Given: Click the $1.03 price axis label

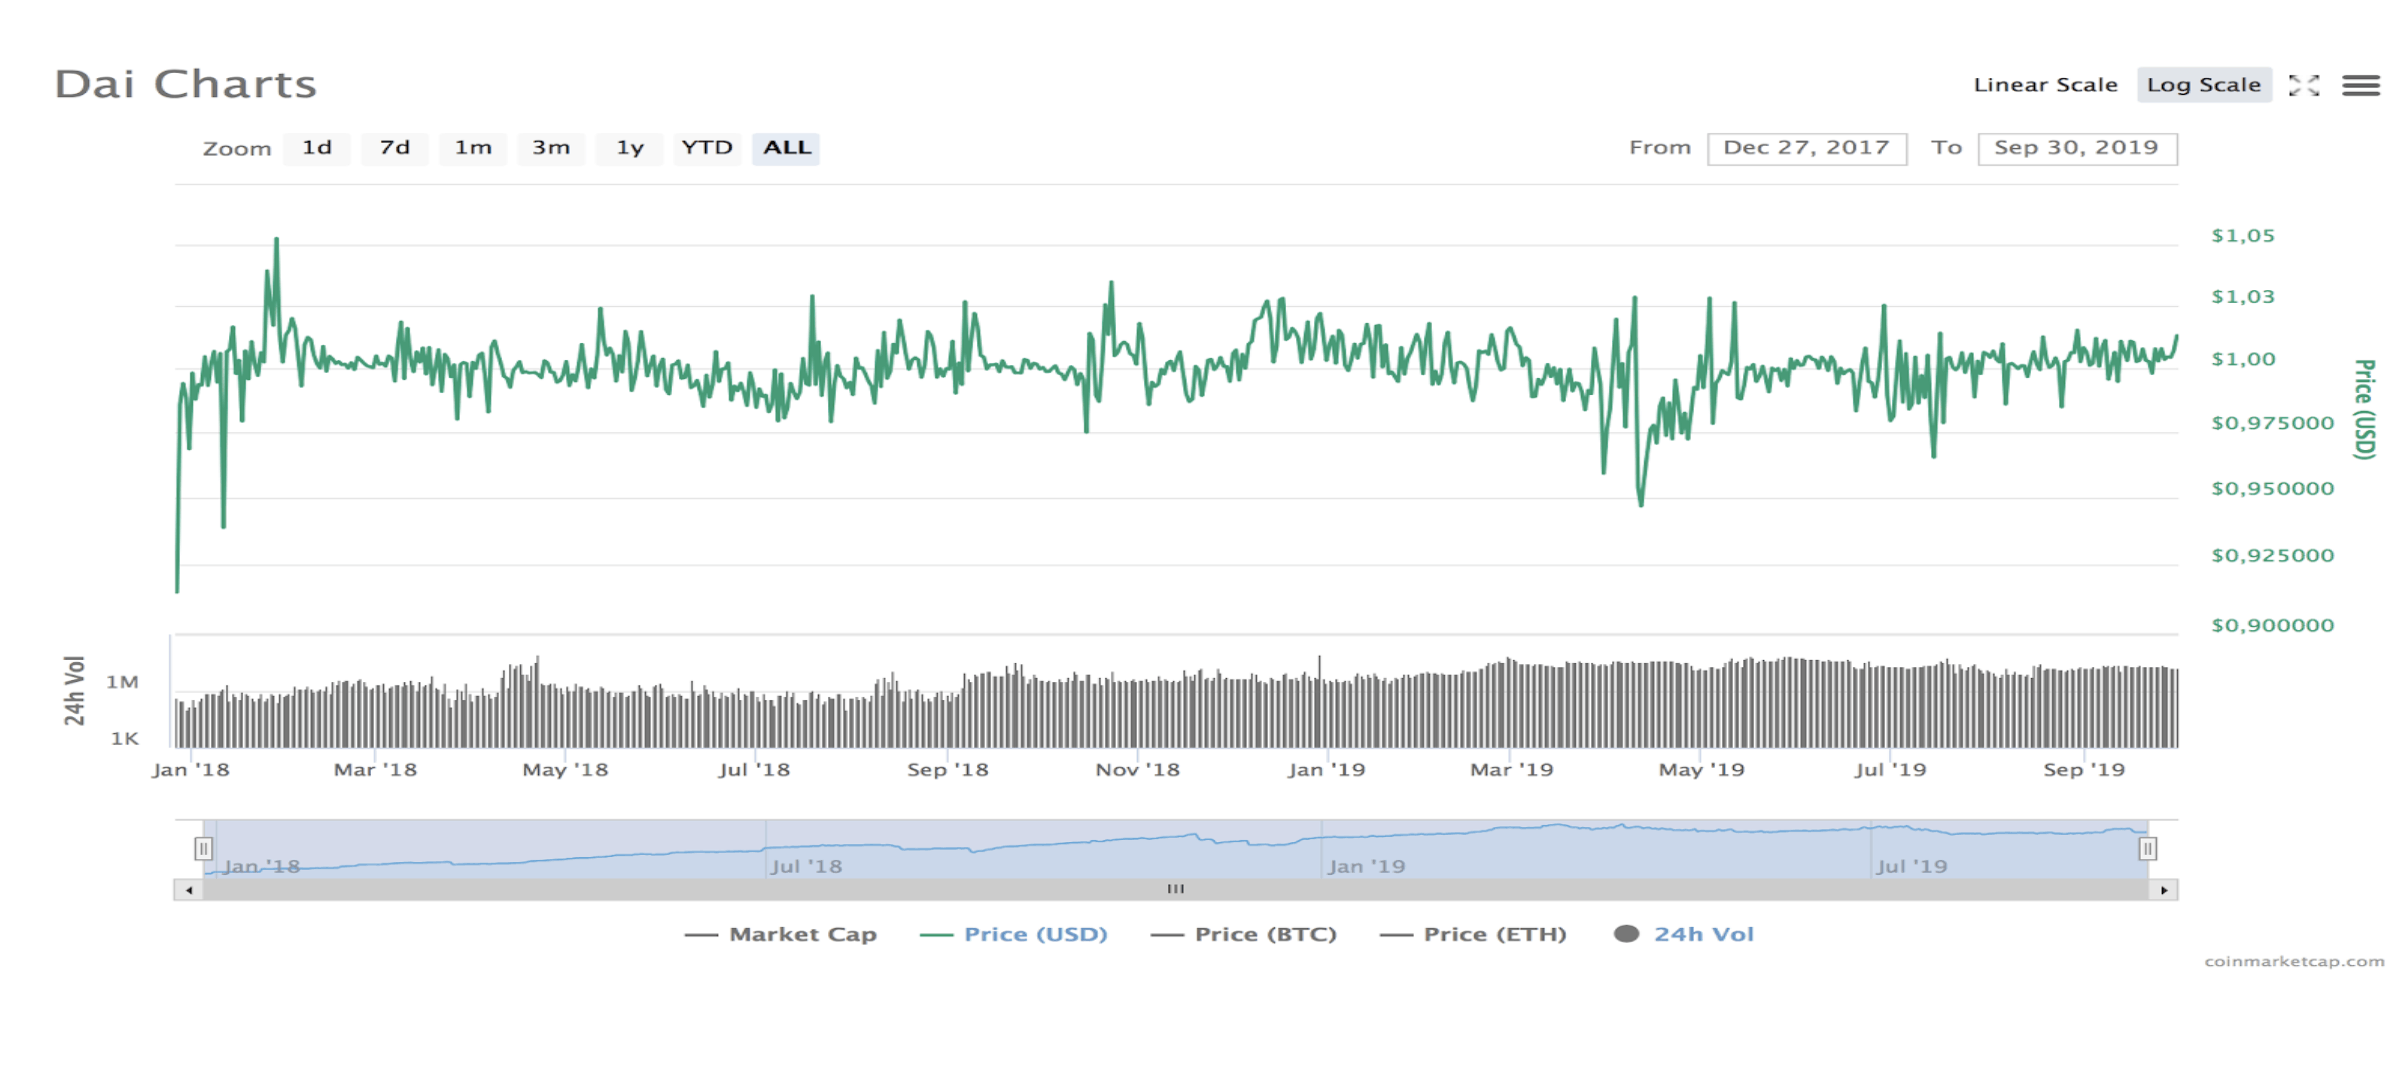Looking at the screenshot, I should pyautogui.click(x=2243, y=297).
